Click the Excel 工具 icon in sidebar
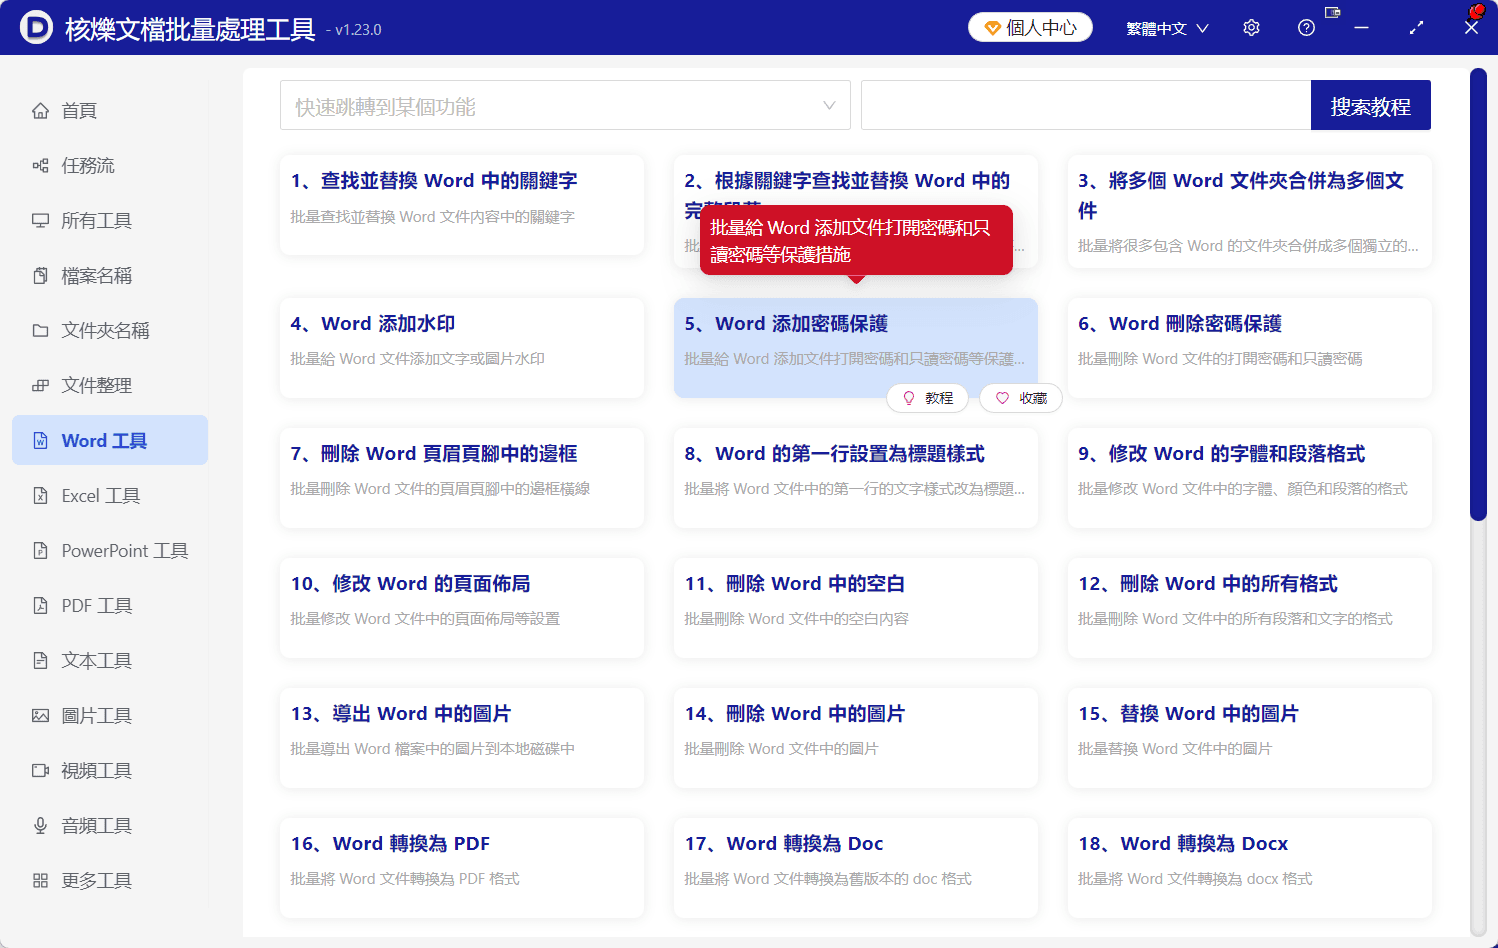Screen dimensions: 1498x948 (x=40, y=495)
